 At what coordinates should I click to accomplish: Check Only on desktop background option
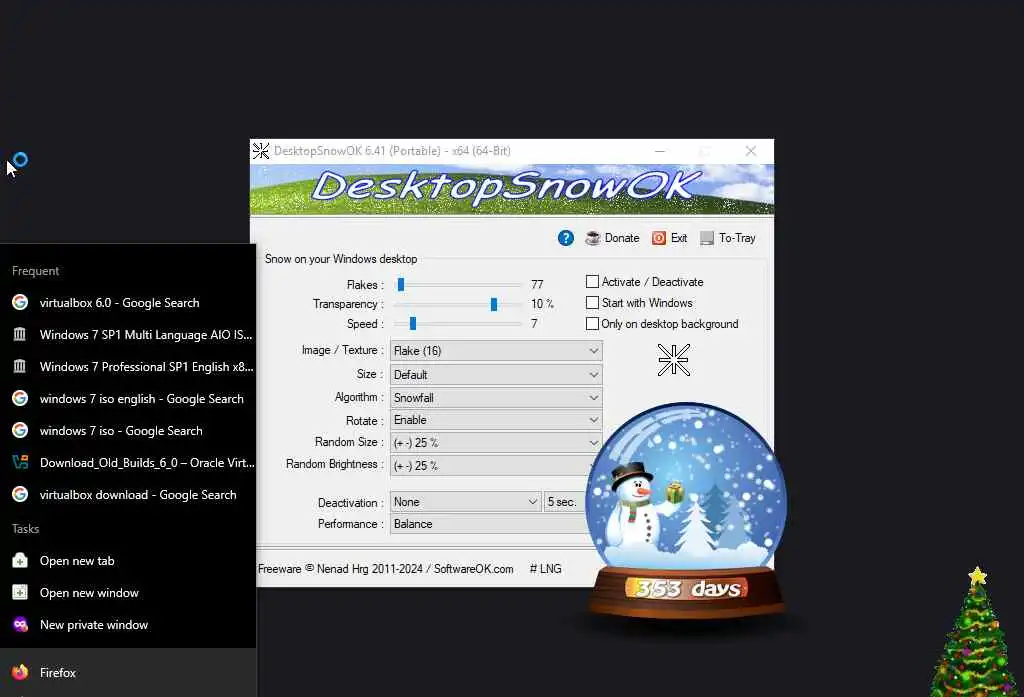tap(592, 323)
